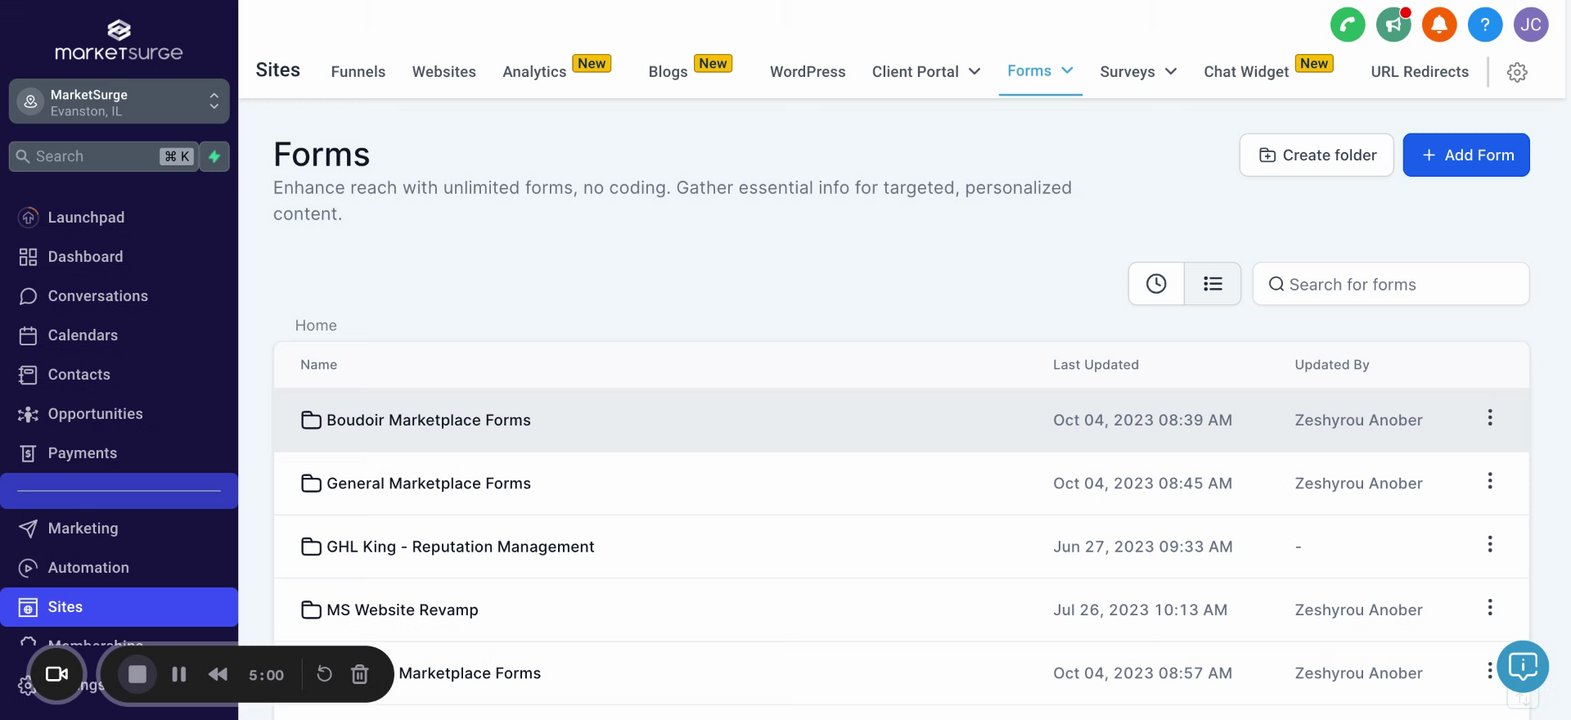
Task: Open the Sites settings gear icon
Action: [x=1517, y=72]
